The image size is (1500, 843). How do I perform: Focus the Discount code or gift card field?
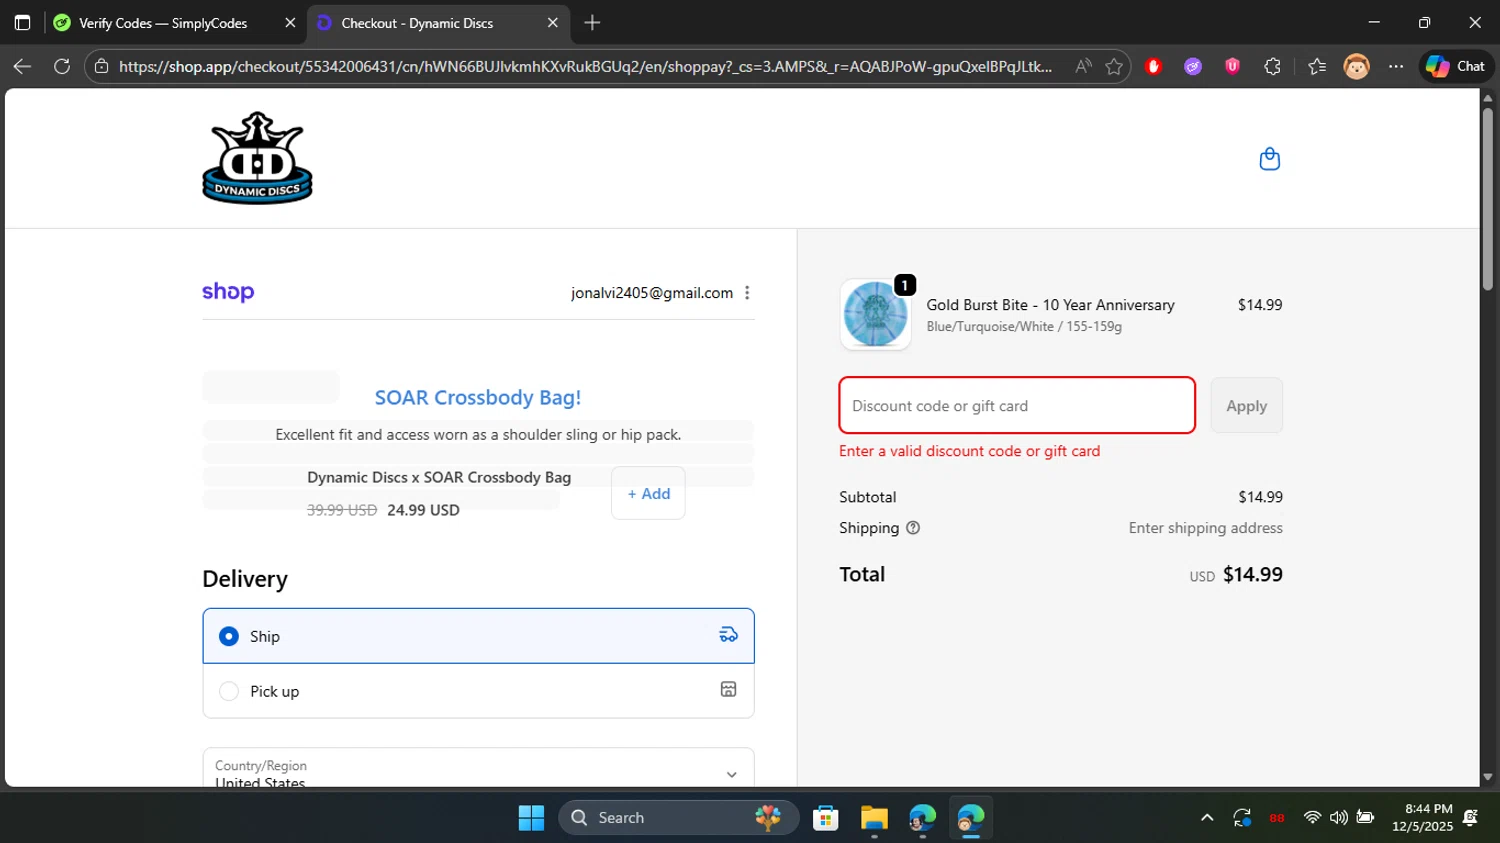click(1017, 405)
